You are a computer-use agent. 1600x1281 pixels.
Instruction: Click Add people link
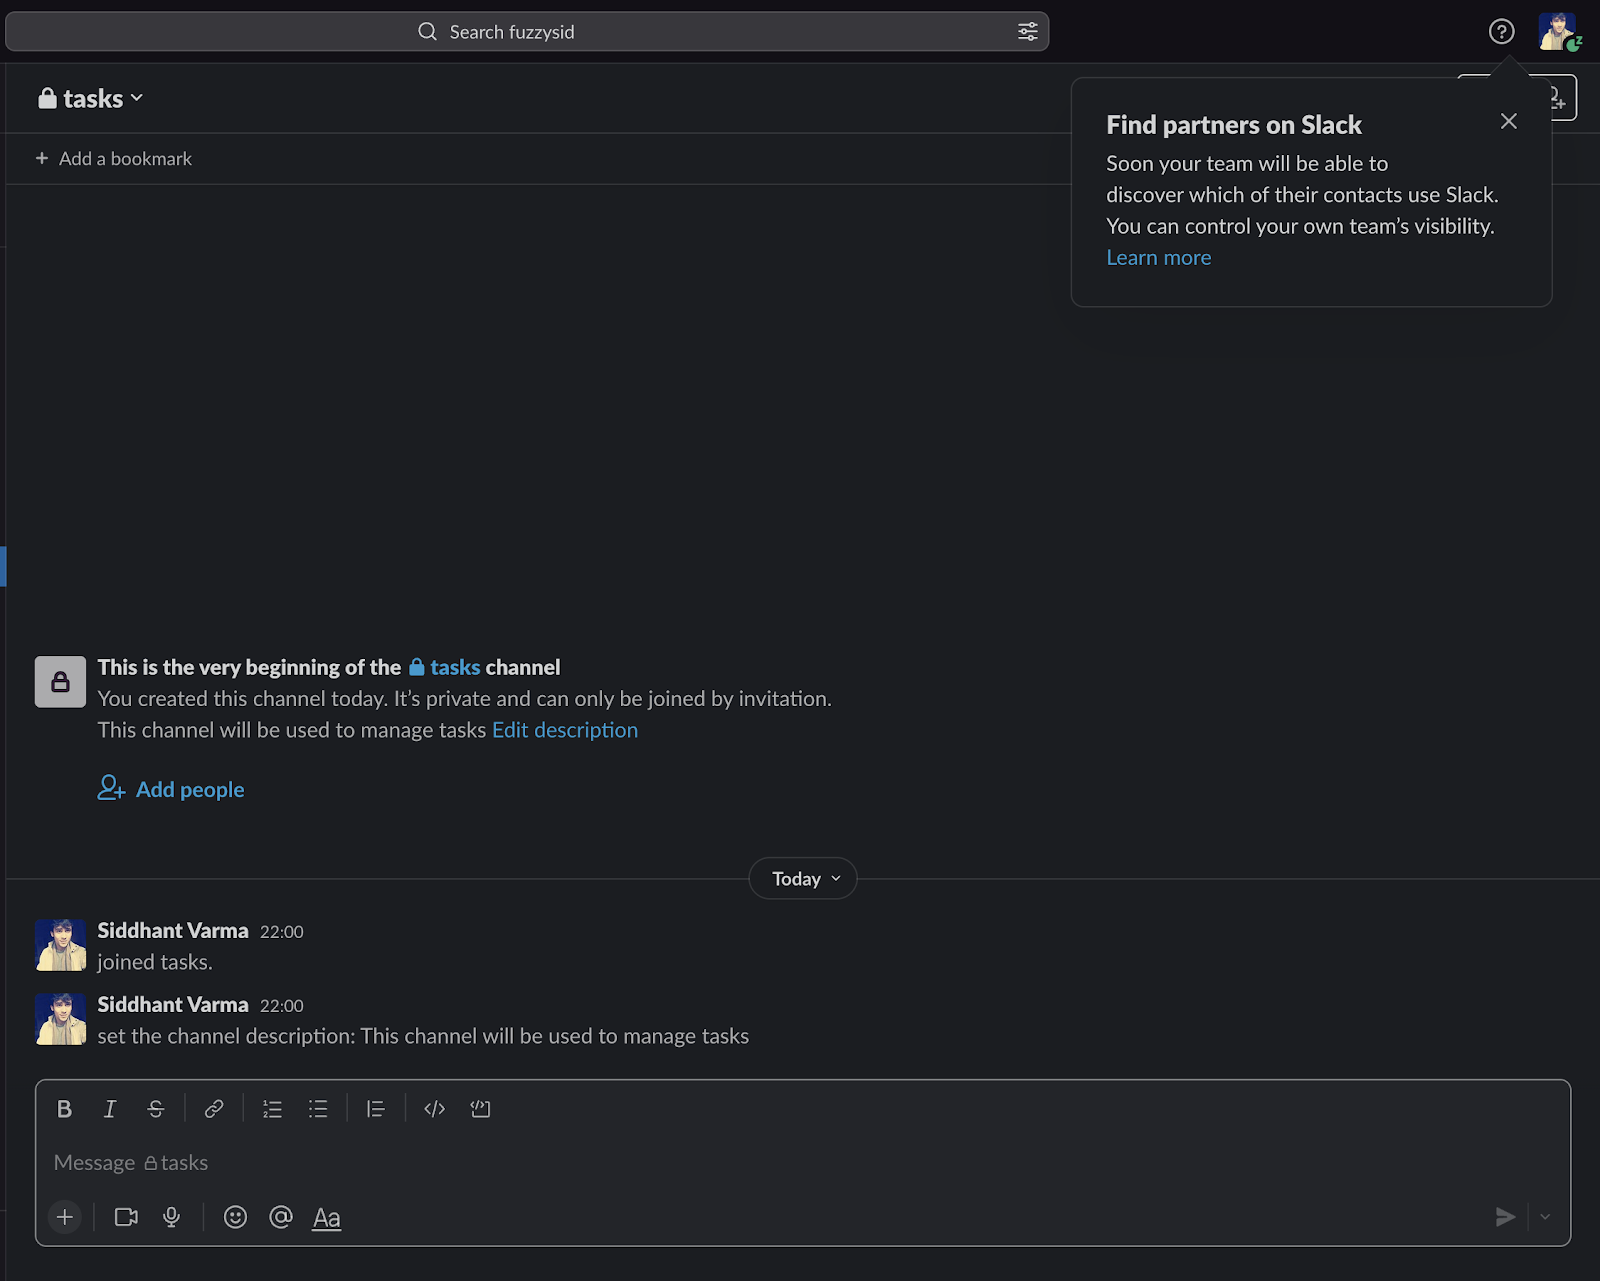tap(171, 789)
